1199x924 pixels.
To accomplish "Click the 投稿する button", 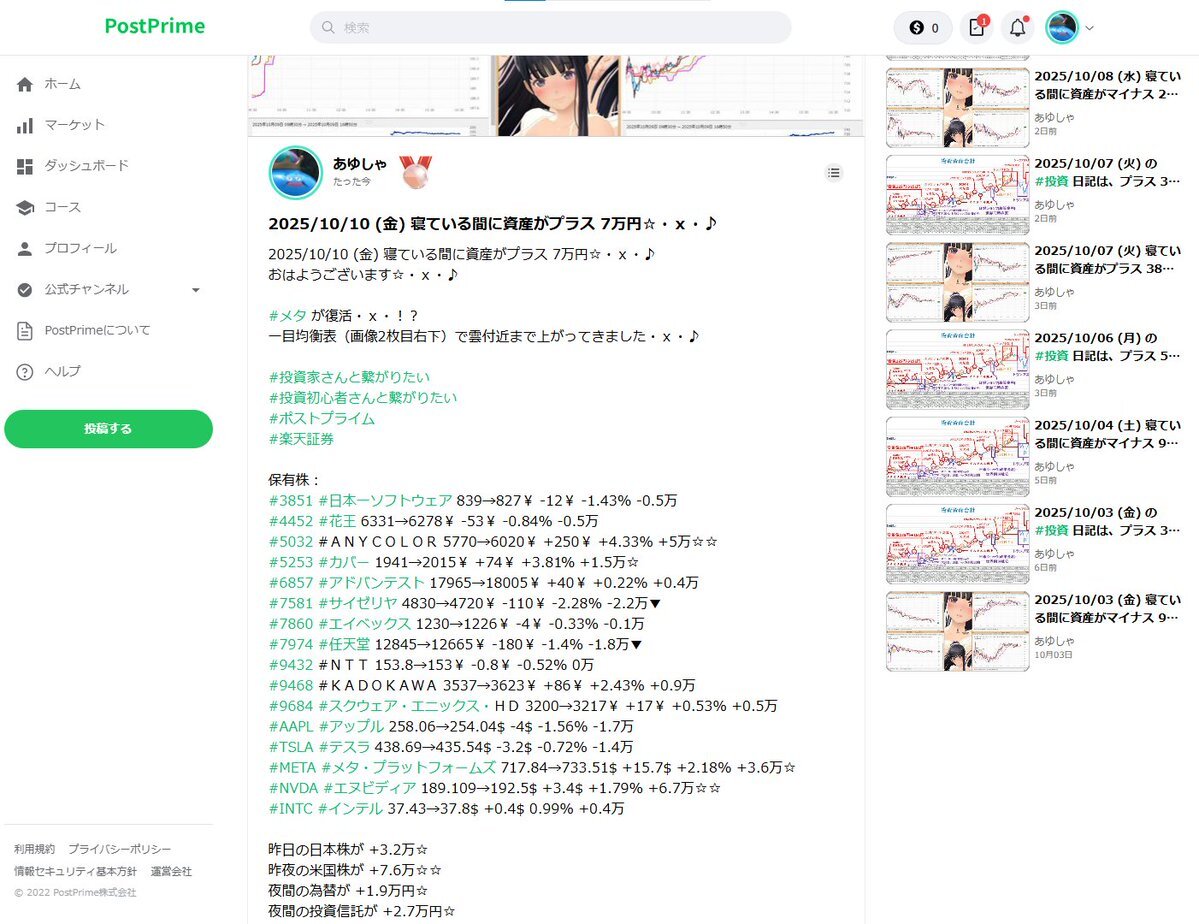I will coord(109,429).
